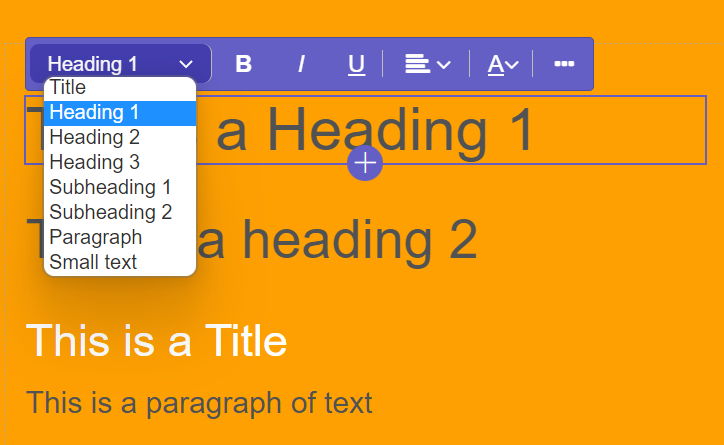Choose Subheading 1 style option
This screenshot has height=445, width=724.
(x=120, y=187)
